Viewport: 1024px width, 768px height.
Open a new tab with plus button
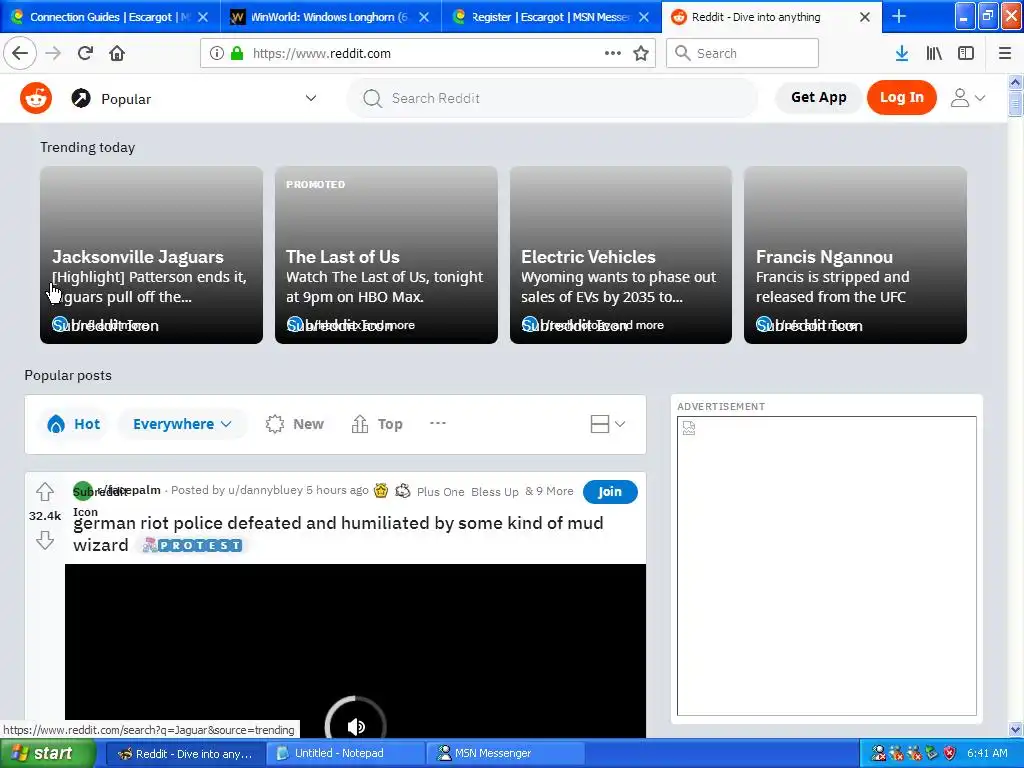pos(899,16)
